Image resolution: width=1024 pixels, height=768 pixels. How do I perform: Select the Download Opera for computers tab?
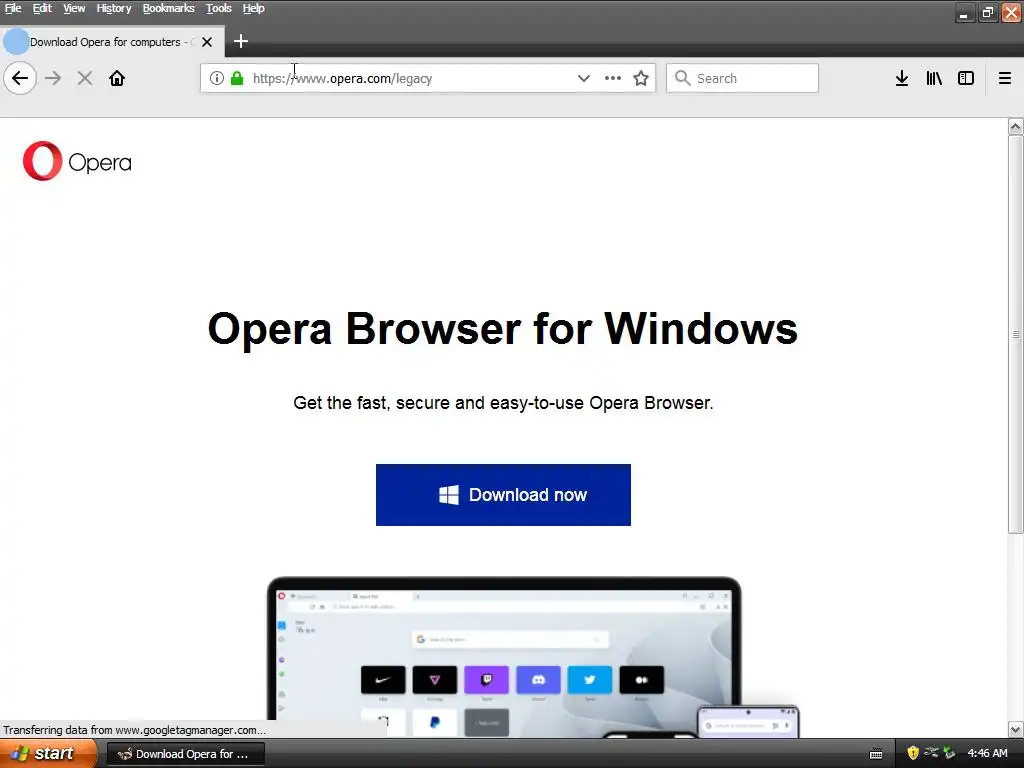pyautogui.click(x=112, y=42)
